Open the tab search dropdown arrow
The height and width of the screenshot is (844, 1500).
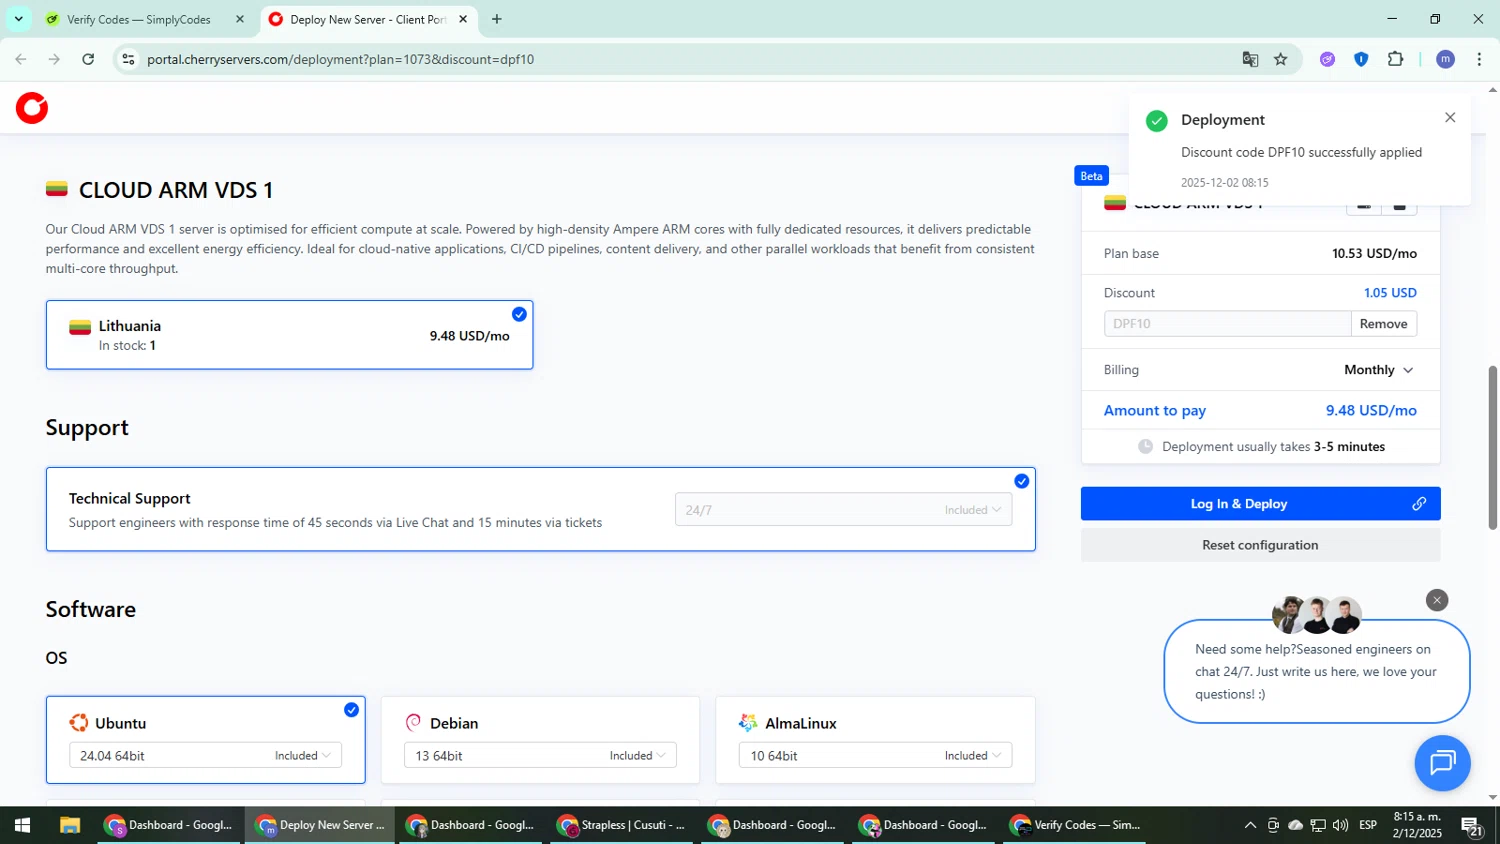(18, 19)
